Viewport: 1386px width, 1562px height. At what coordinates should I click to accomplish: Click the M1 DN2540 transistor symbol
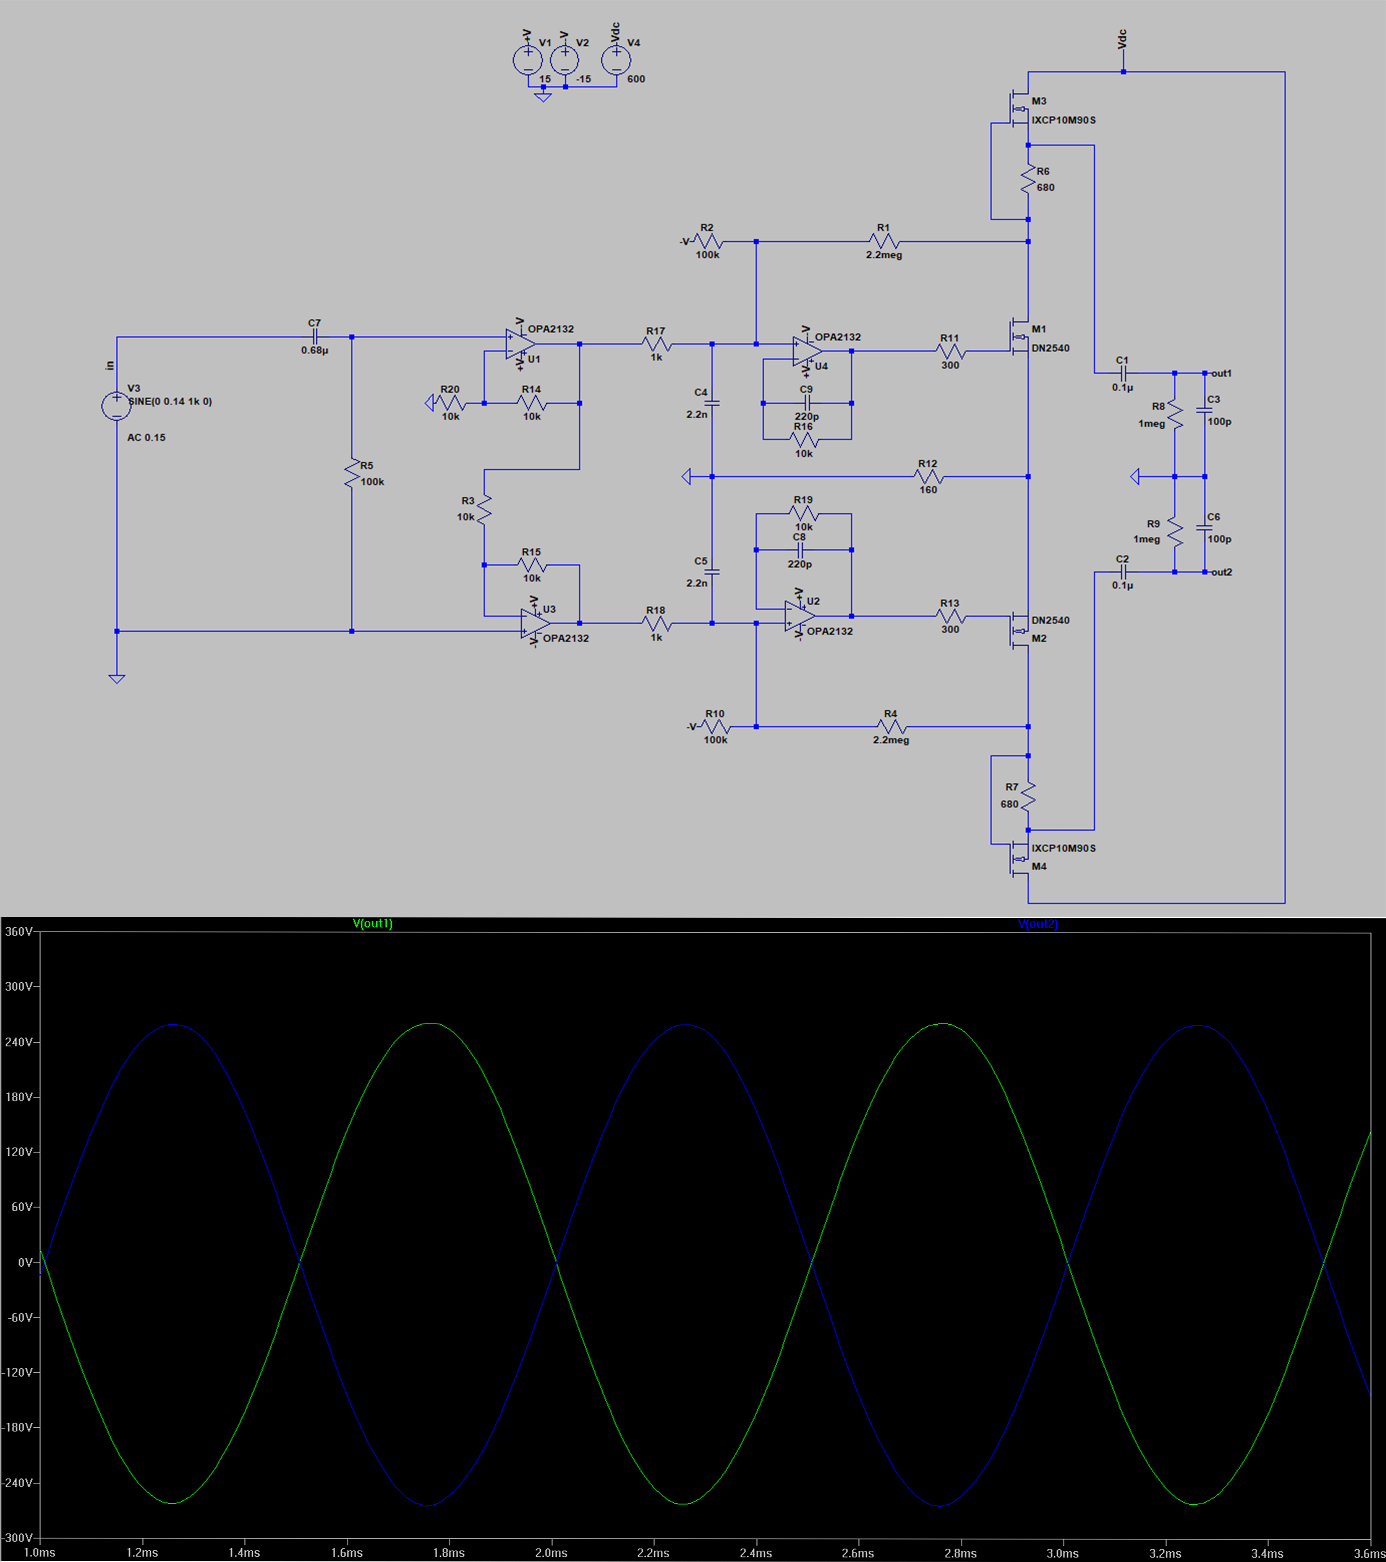point(1020,337)
